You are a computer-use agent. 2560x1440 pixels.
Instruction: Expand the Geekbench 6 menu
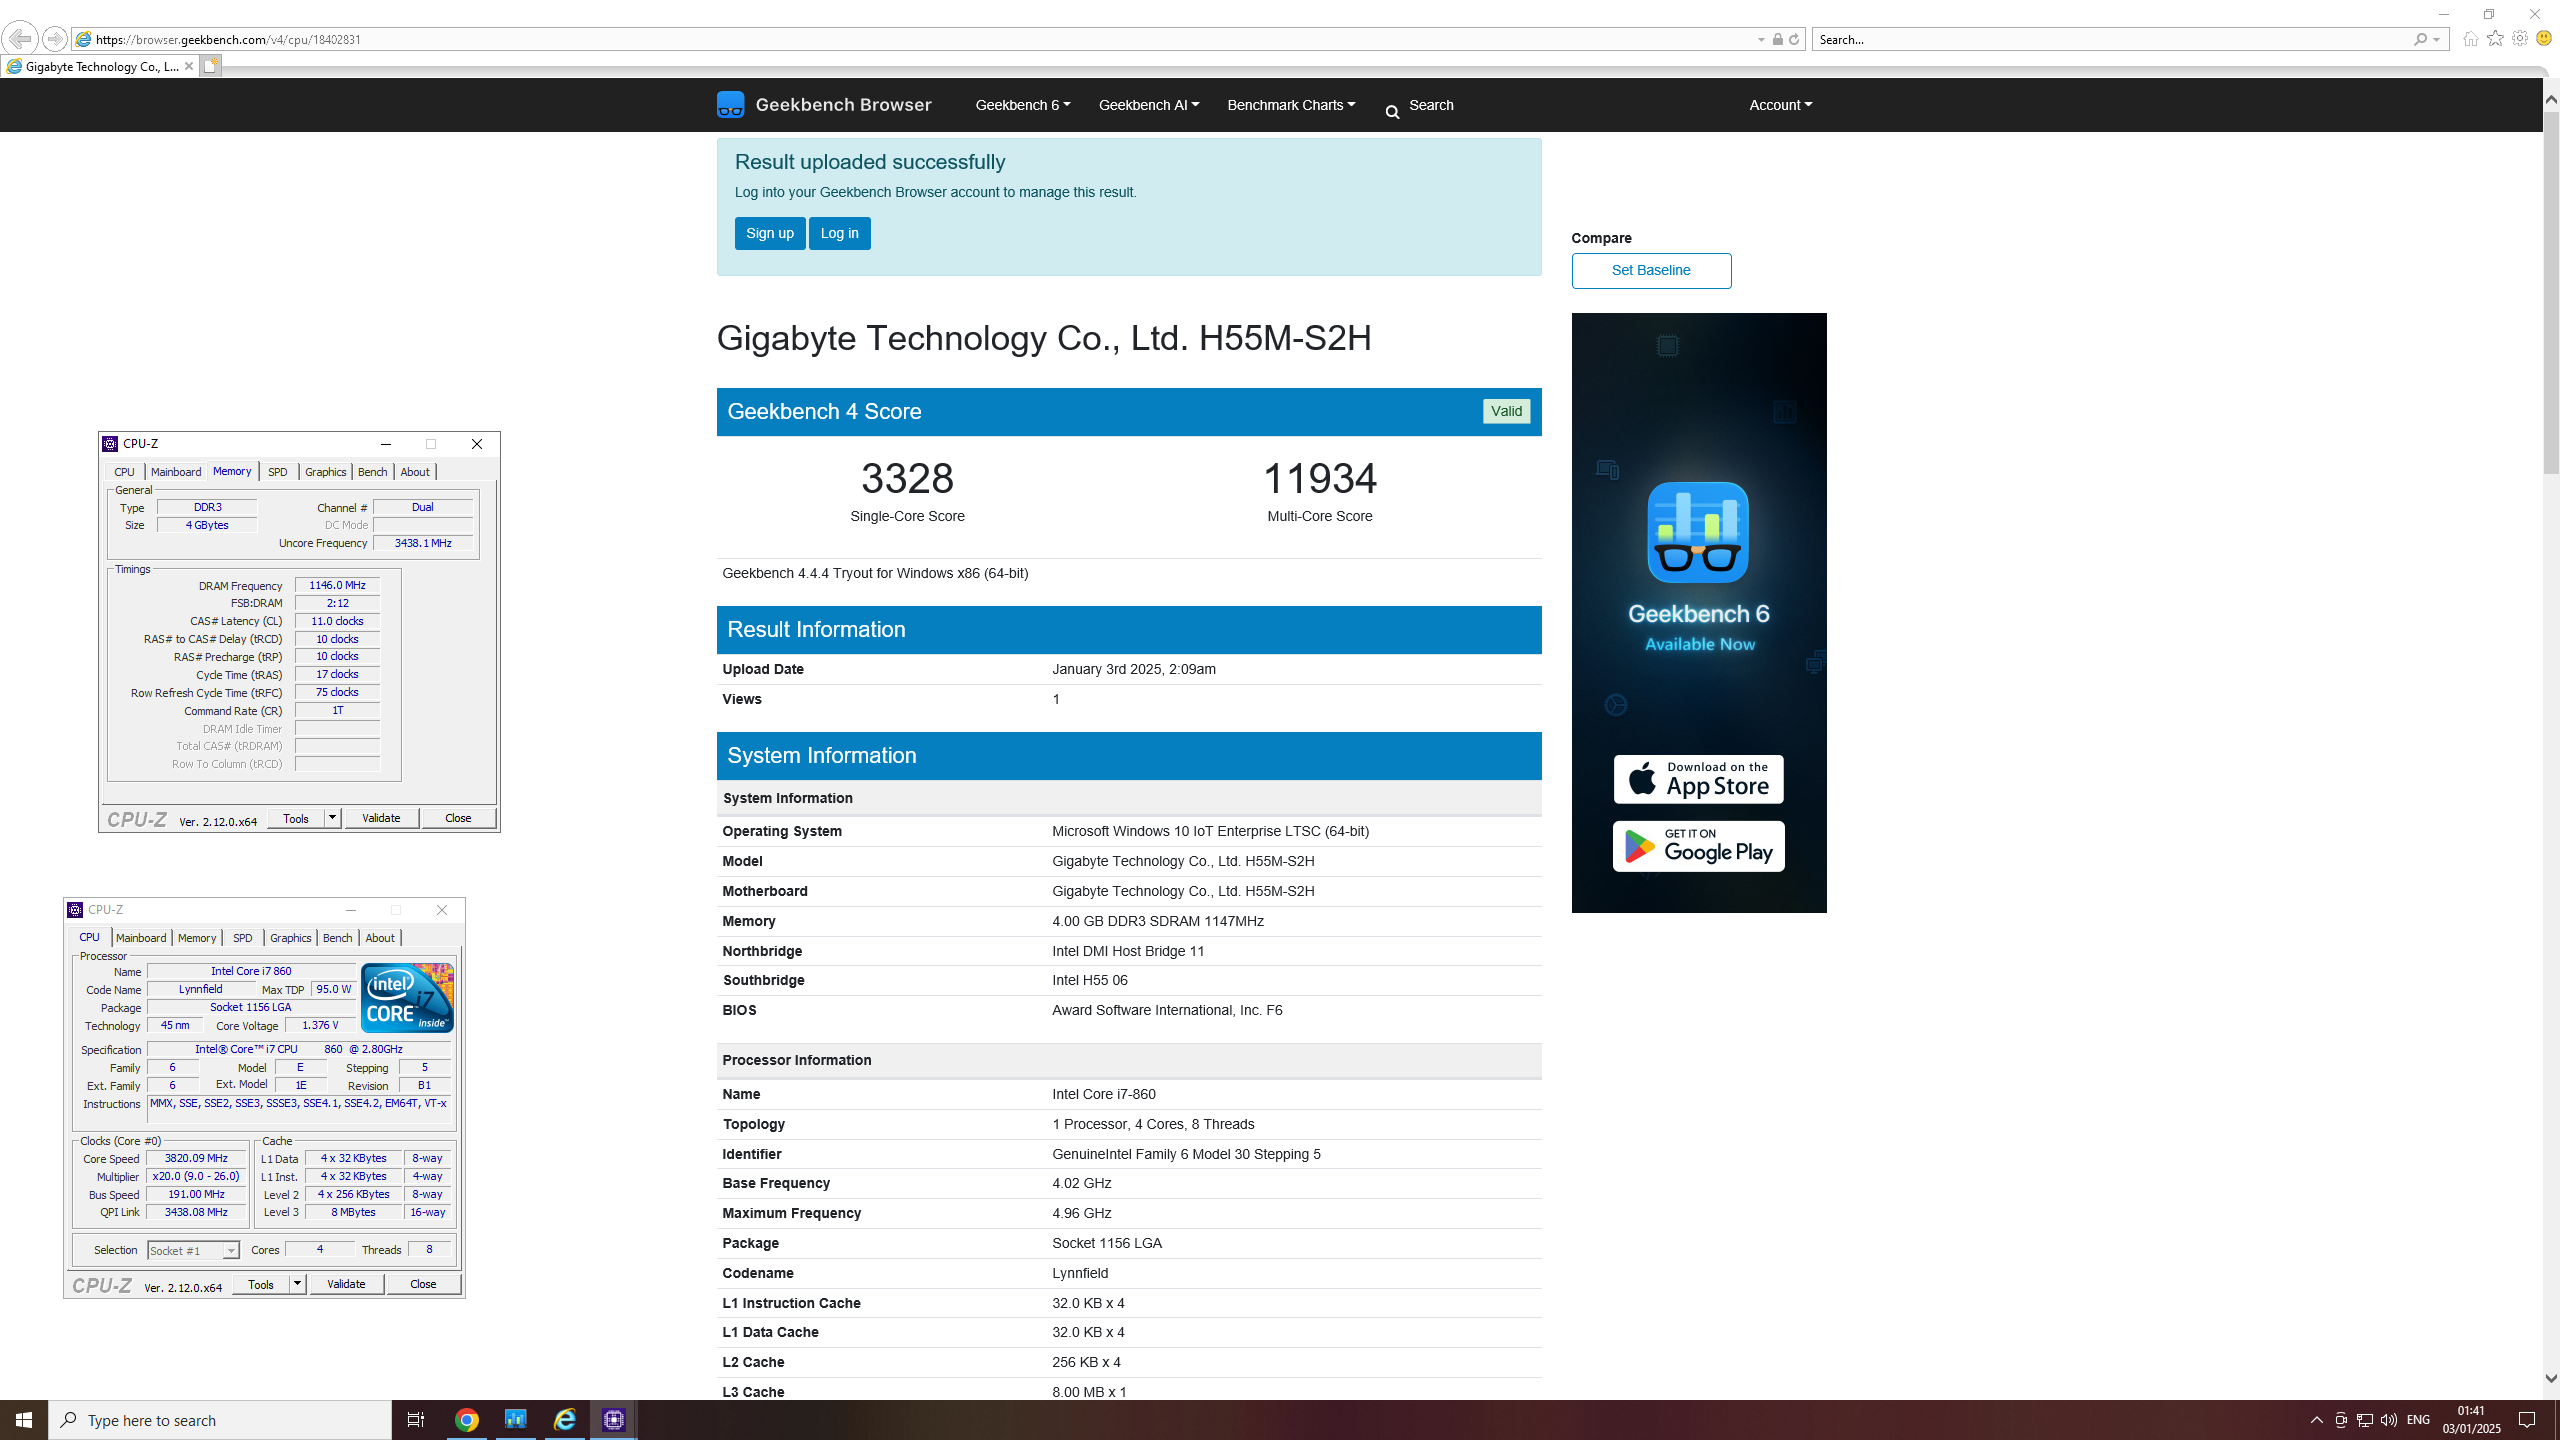[x=1022, y=105]
